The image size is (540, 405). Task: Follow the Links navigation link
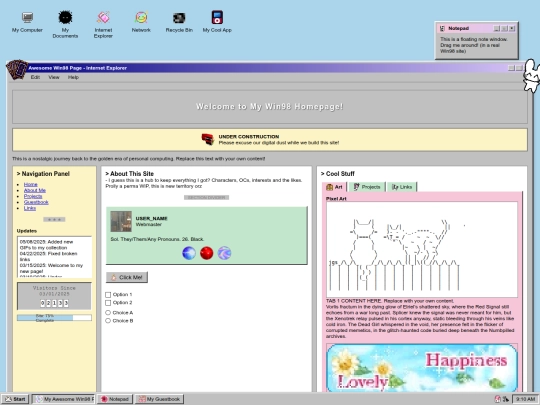click(30, 208)
